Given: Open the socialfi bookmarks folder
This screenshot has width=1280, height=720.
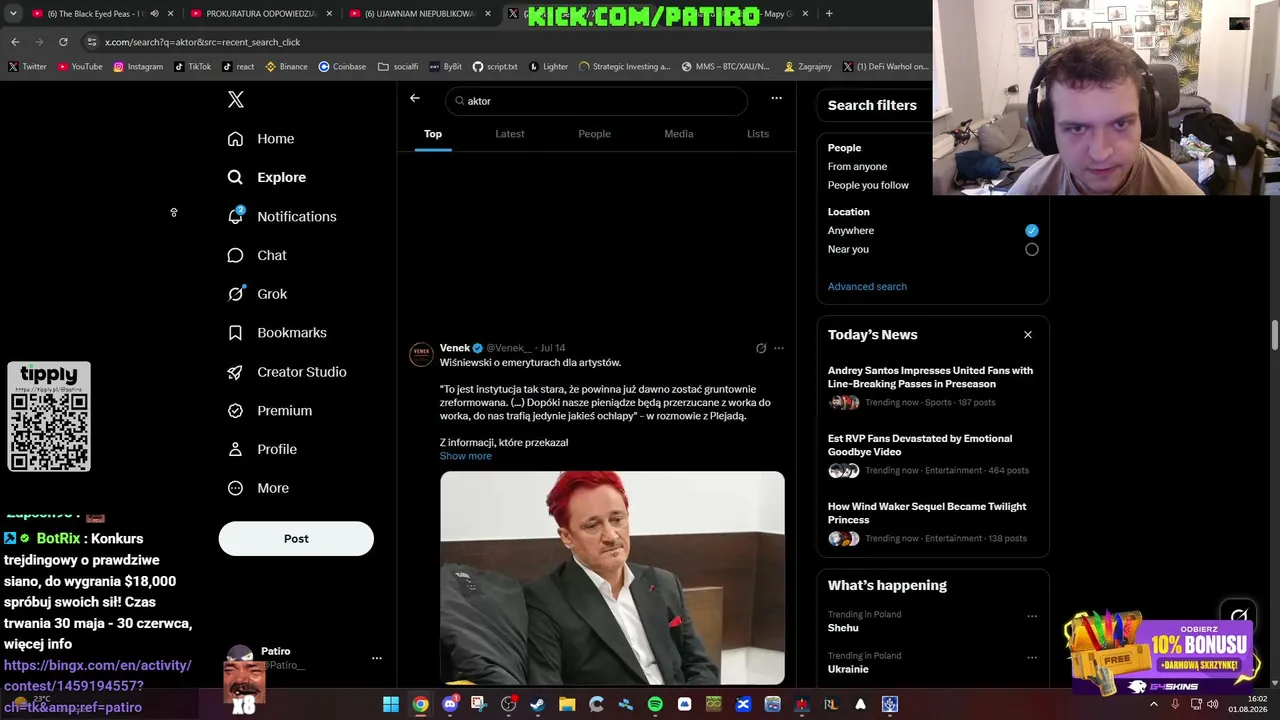Looking at the screenshot, I should pos(398,67).
